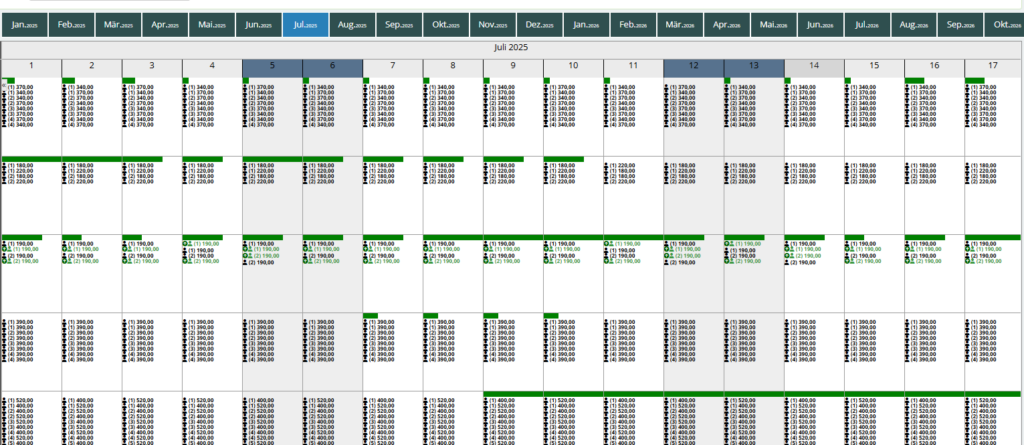1024x445 pixels.
Task: Open the Dez. 2025 tab
Action: click(x=539, y=25)
